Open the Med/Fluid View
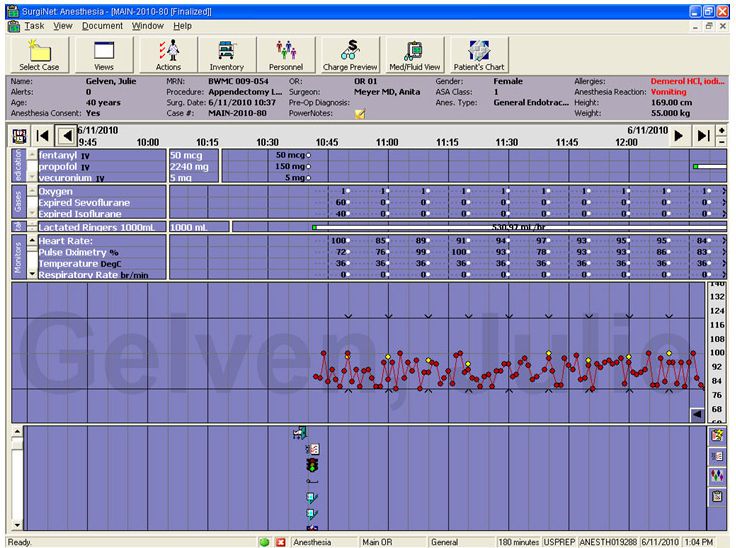736x548 pixels. pyautogui.click(x=414, y=55)
